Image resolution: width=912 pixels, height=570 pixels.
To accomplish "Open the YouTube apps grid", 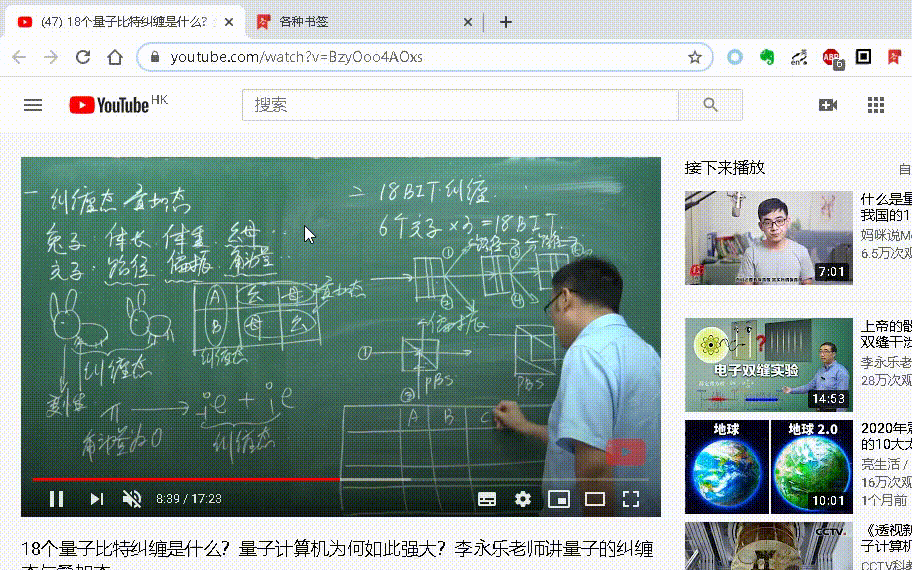I will 875,105.
